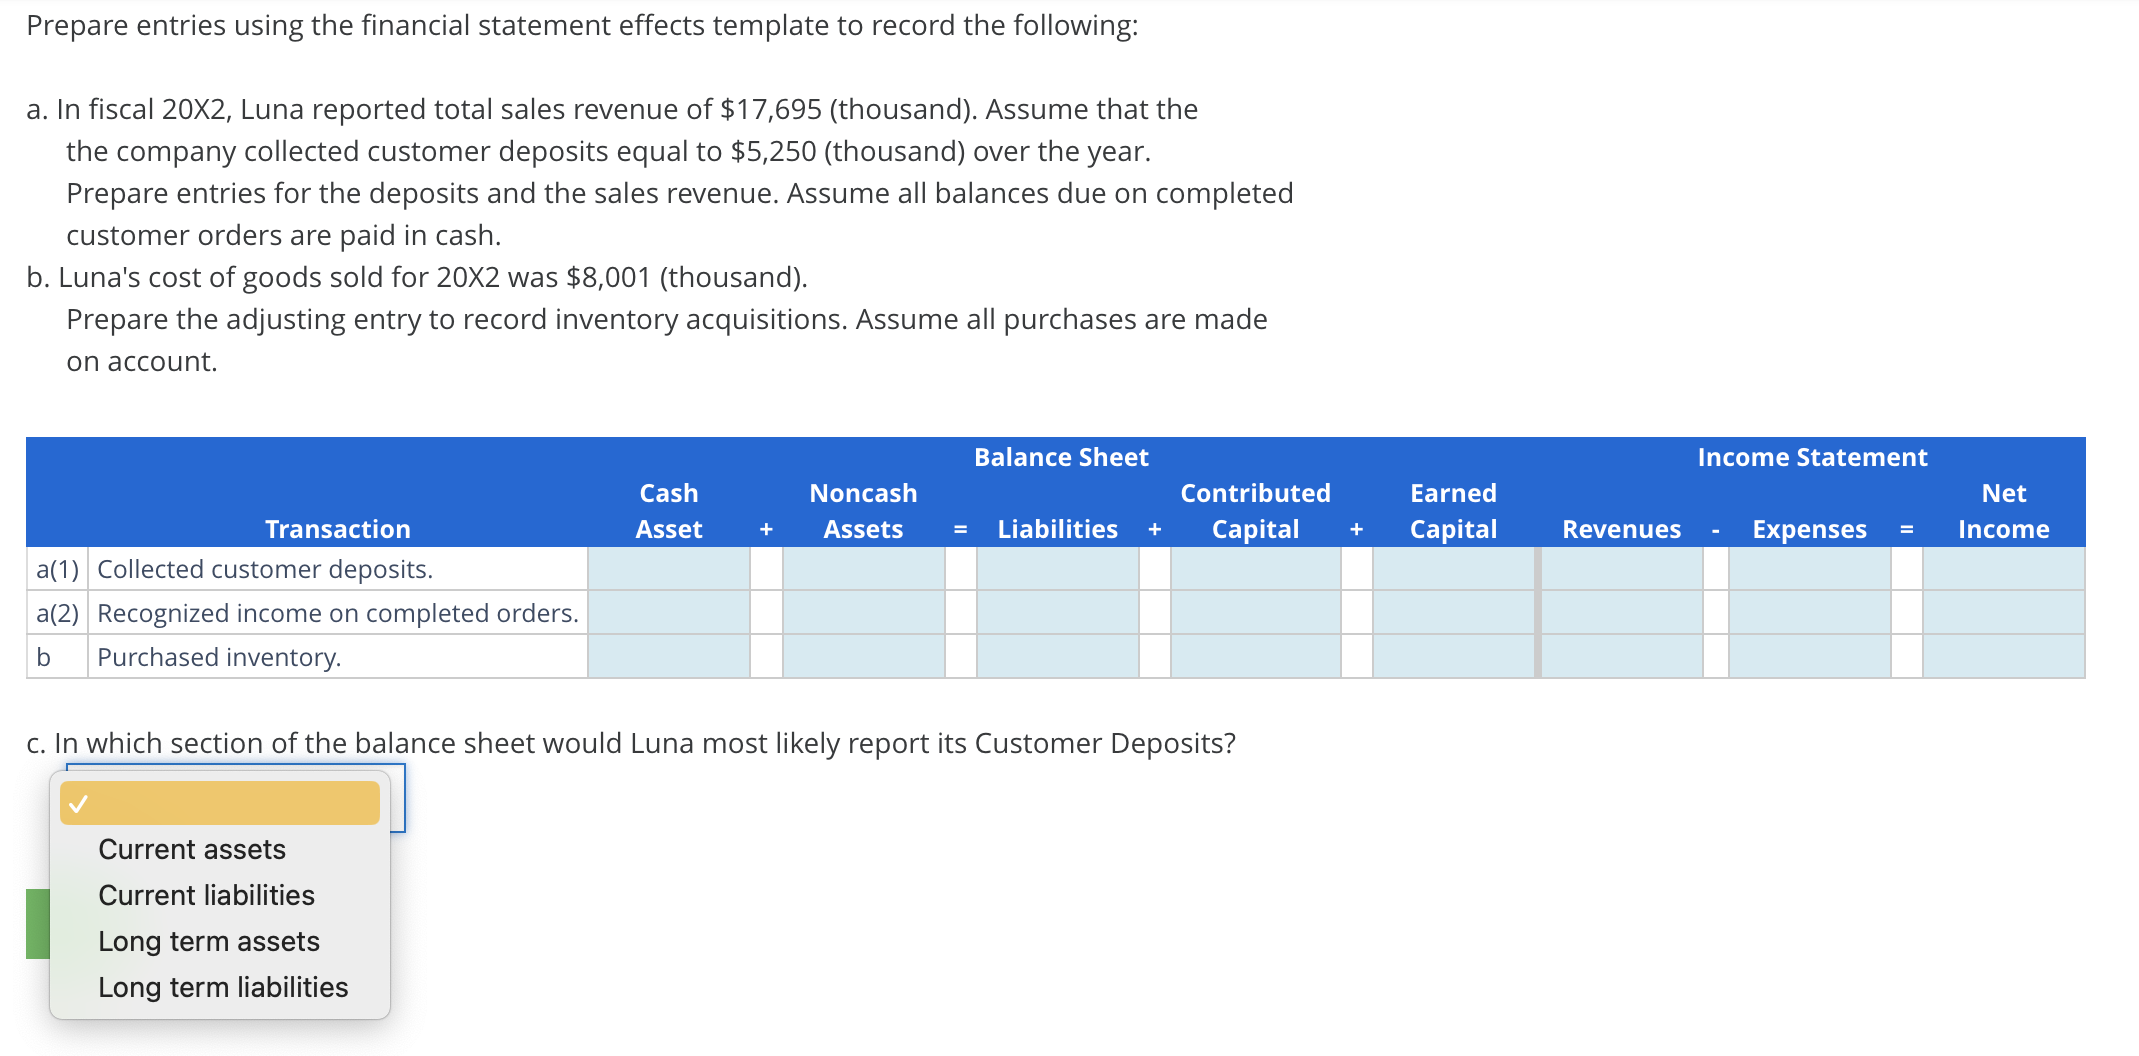Choose "Current assets" in the dropdown list
The height and width of the screenshot is (1056, 2139).
click(191, 849)
